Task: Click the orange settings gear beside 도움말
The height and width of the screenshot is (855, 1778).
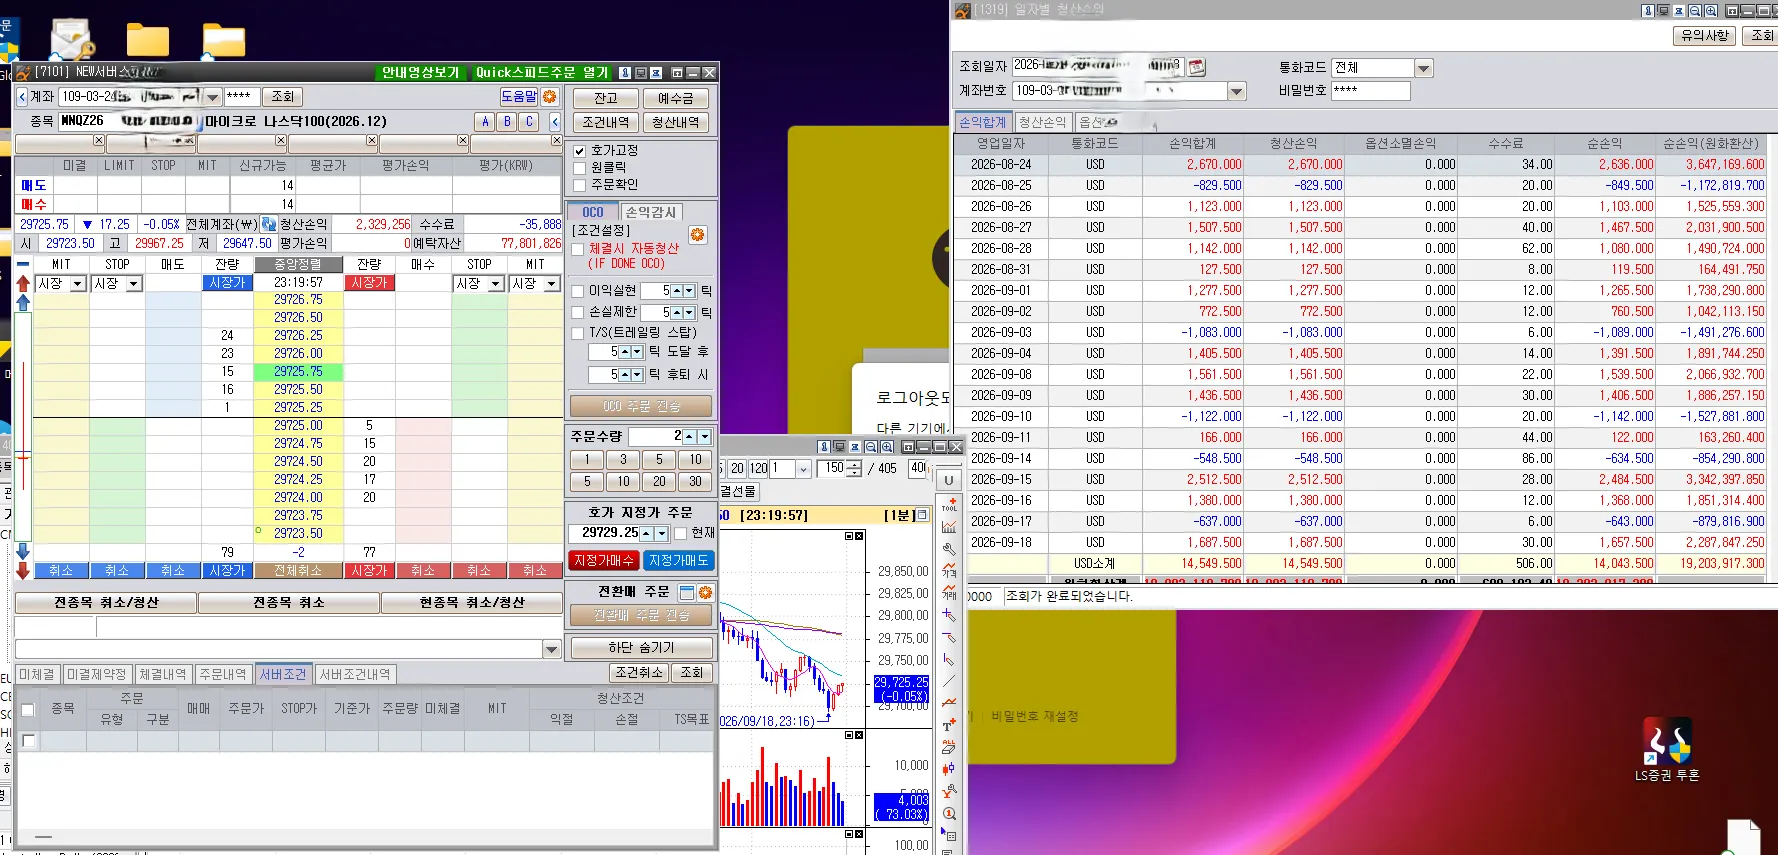Action: pyautogui.click(x=549, y=96)
